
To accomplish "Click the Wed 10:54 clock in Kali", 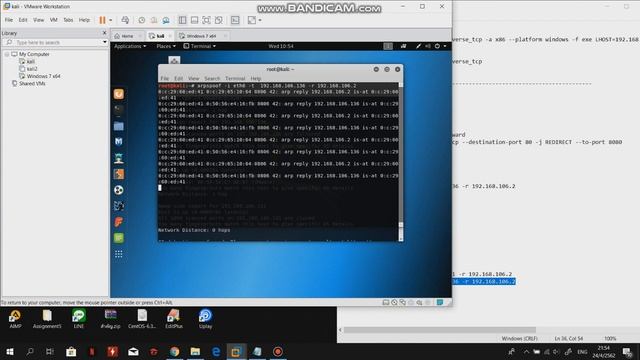I will [281, 46].
